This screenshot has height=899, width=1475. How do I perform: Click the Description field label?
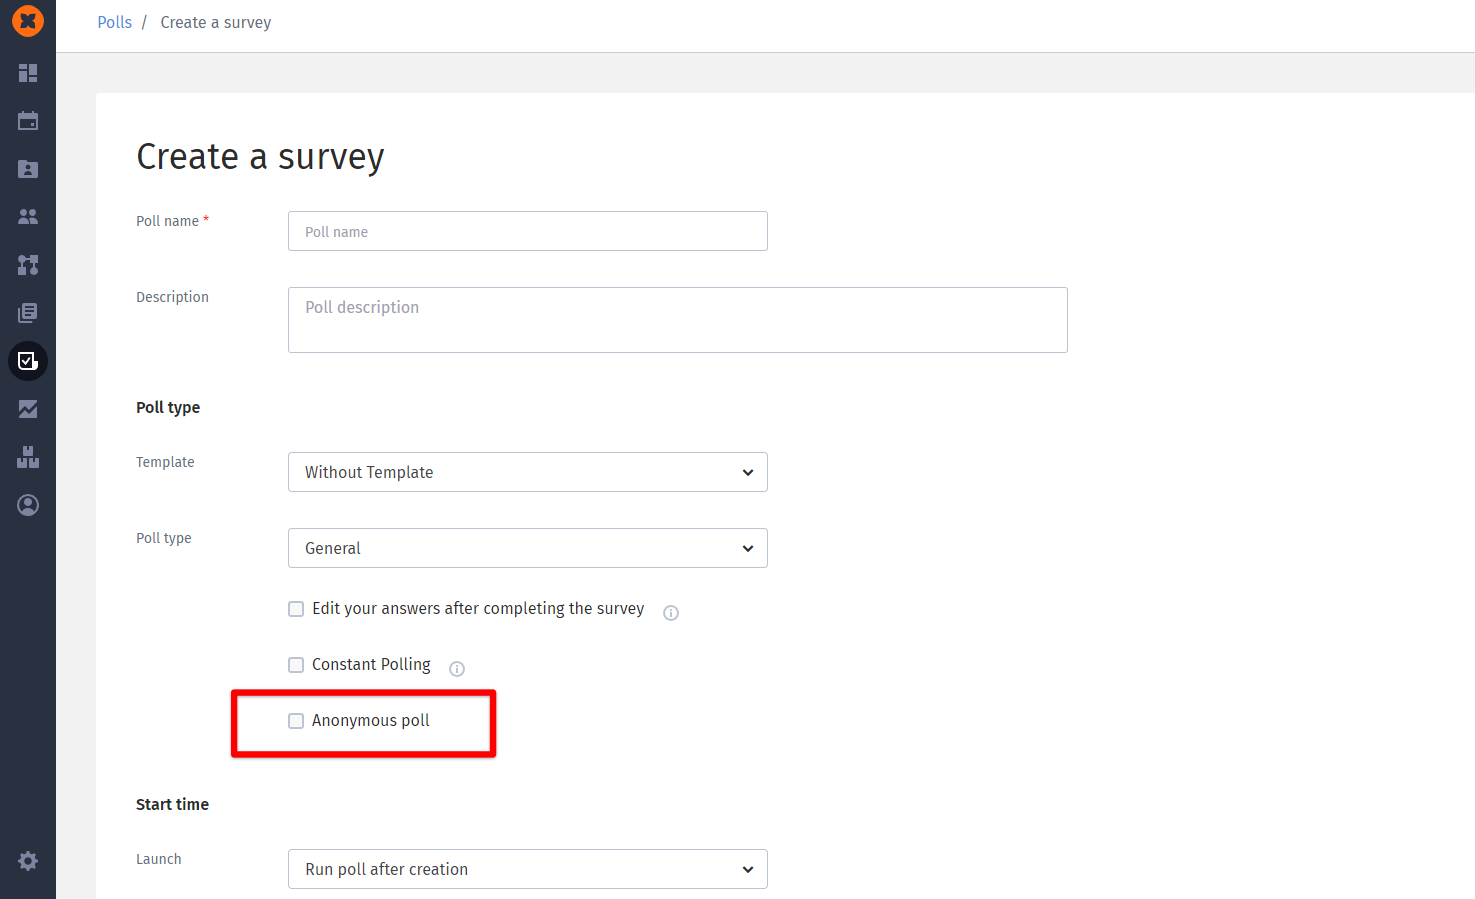172,297
